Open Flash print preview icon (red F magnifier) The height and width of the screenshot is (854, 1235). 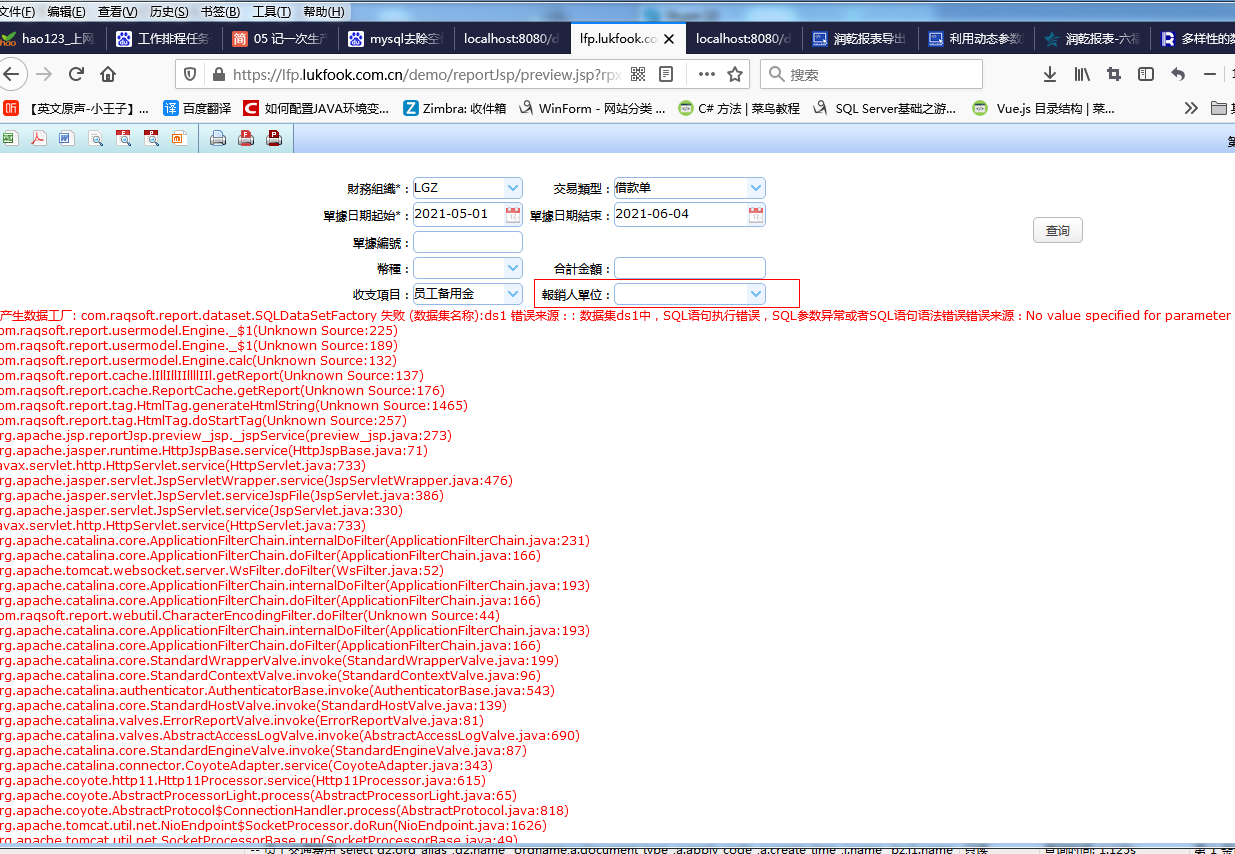[124, 139]
